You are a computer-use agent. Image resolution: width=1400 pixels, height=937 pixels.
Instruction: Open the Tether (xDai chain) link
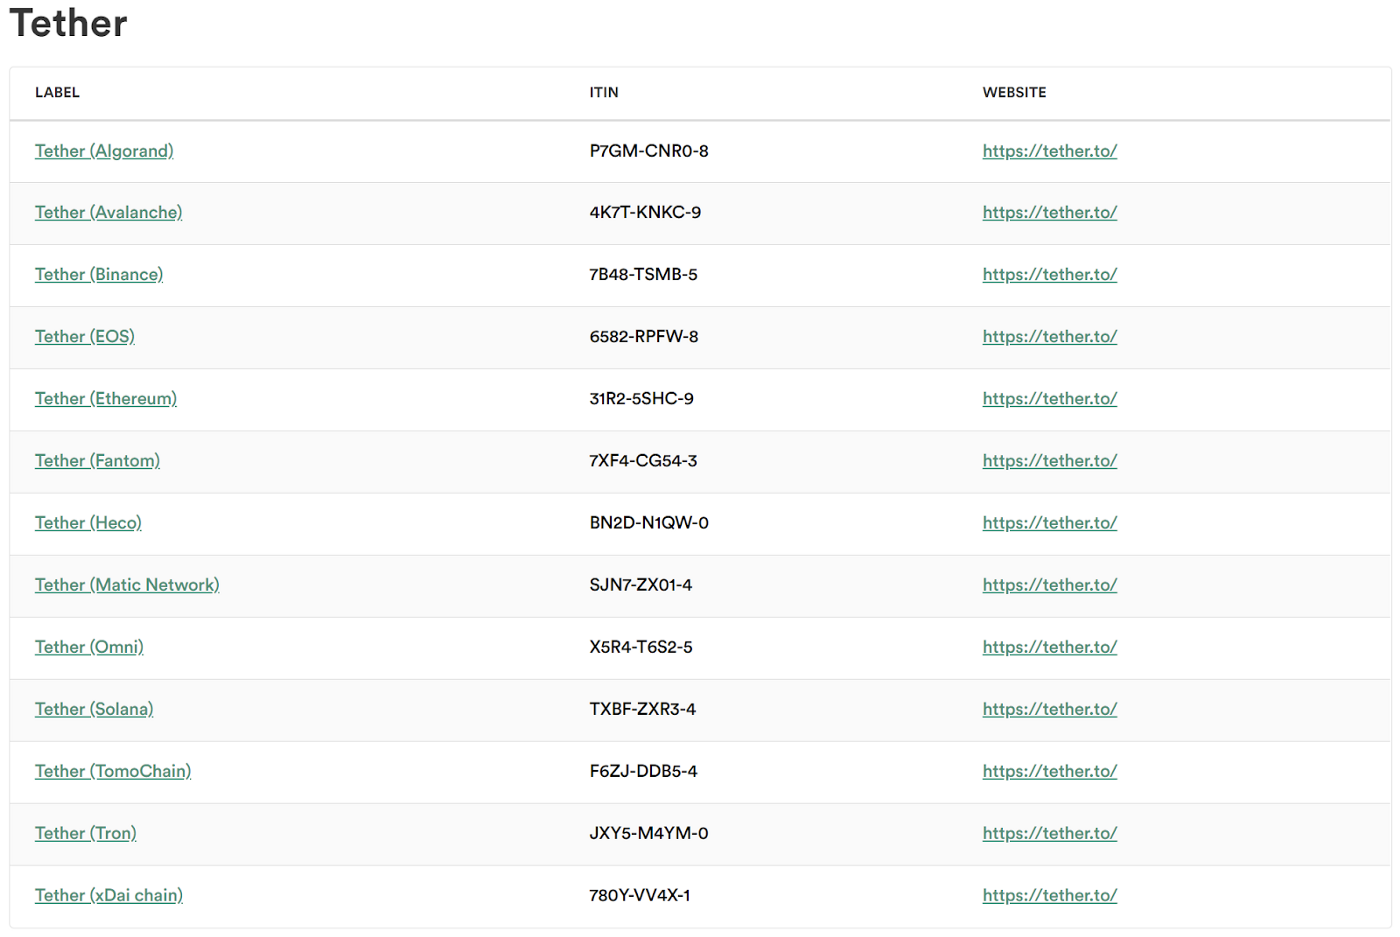coord(109,895)
